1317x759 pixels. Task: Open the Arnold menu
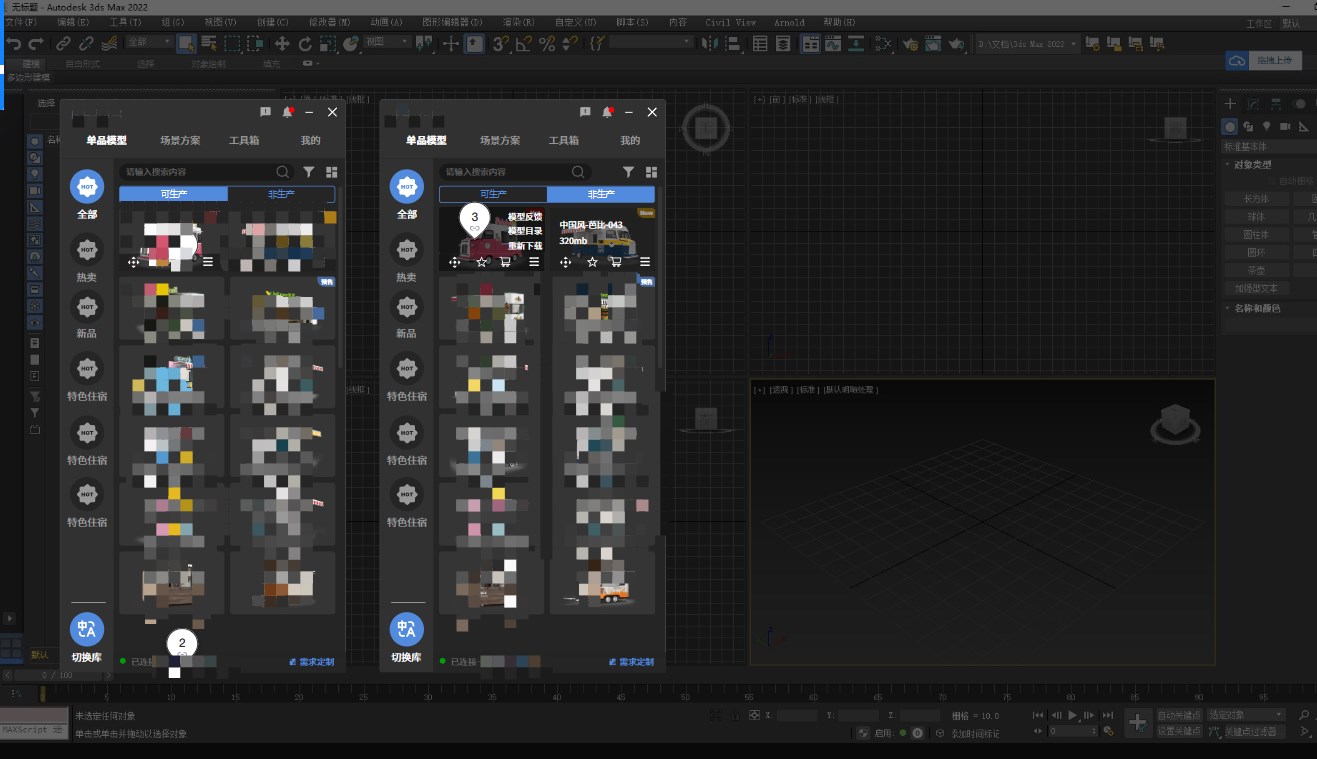(789, 22)
